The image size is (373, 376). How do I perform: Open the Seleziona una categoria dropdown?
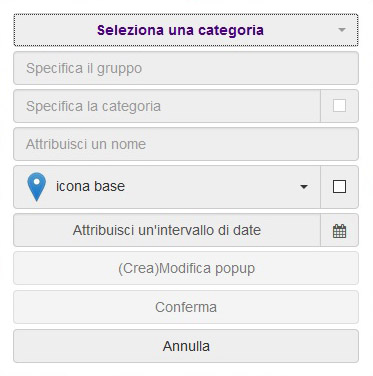point(186,30)
